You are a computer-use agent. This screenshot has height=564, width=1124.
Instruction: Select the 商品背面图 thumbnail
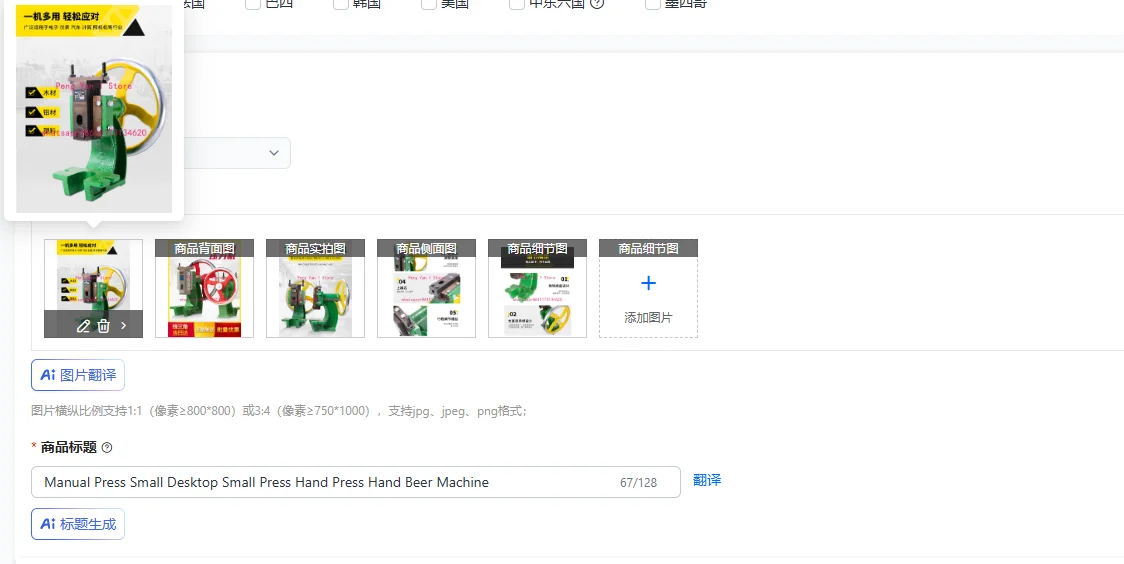tap(204, 288)
